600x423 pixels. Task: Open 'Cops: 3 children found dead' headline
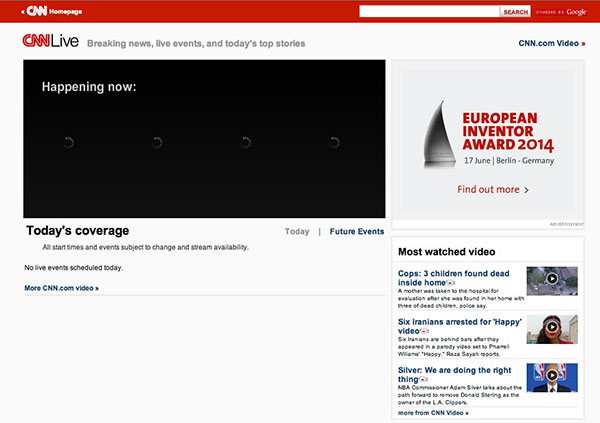coord(453,278)
